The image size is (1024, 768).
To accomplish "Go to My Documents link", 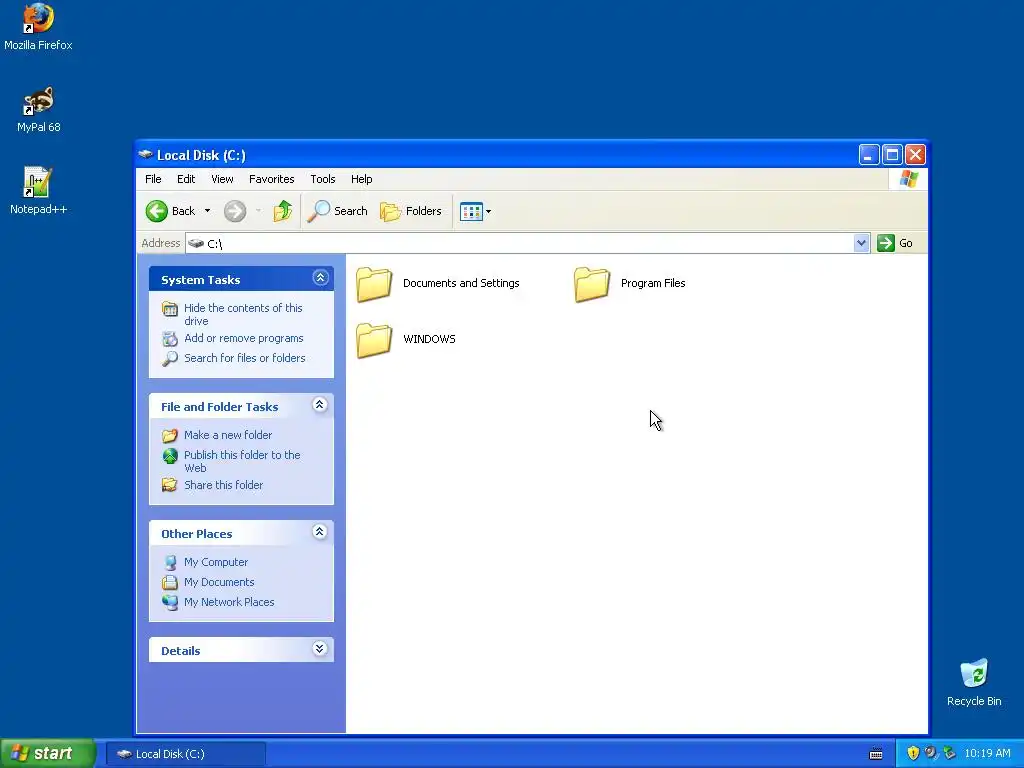I will click(x=219, y=582).
